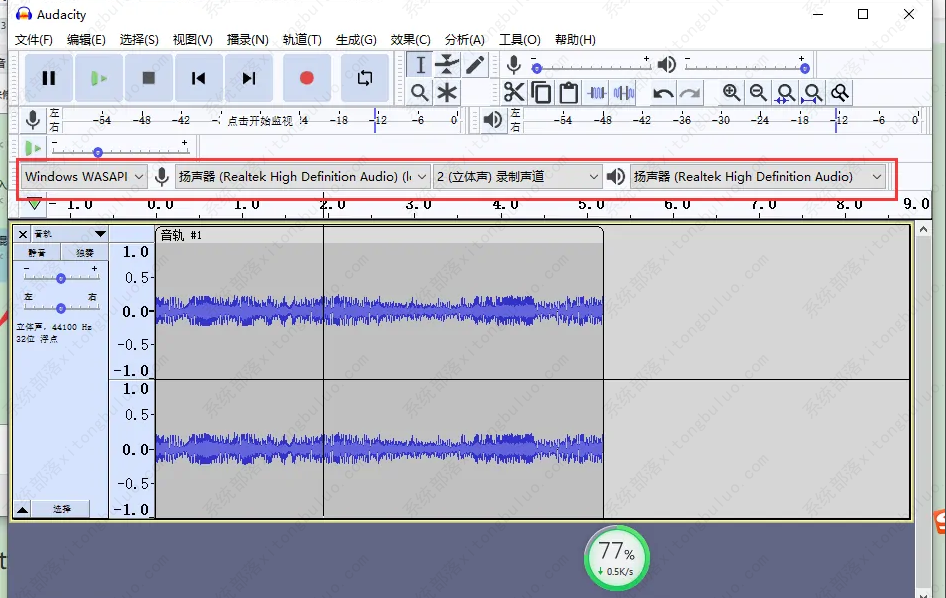The width and height of the screenshot is (946, 598).
Task: Click the timeline ruler at 3.0
Action: tap(419, 205)
